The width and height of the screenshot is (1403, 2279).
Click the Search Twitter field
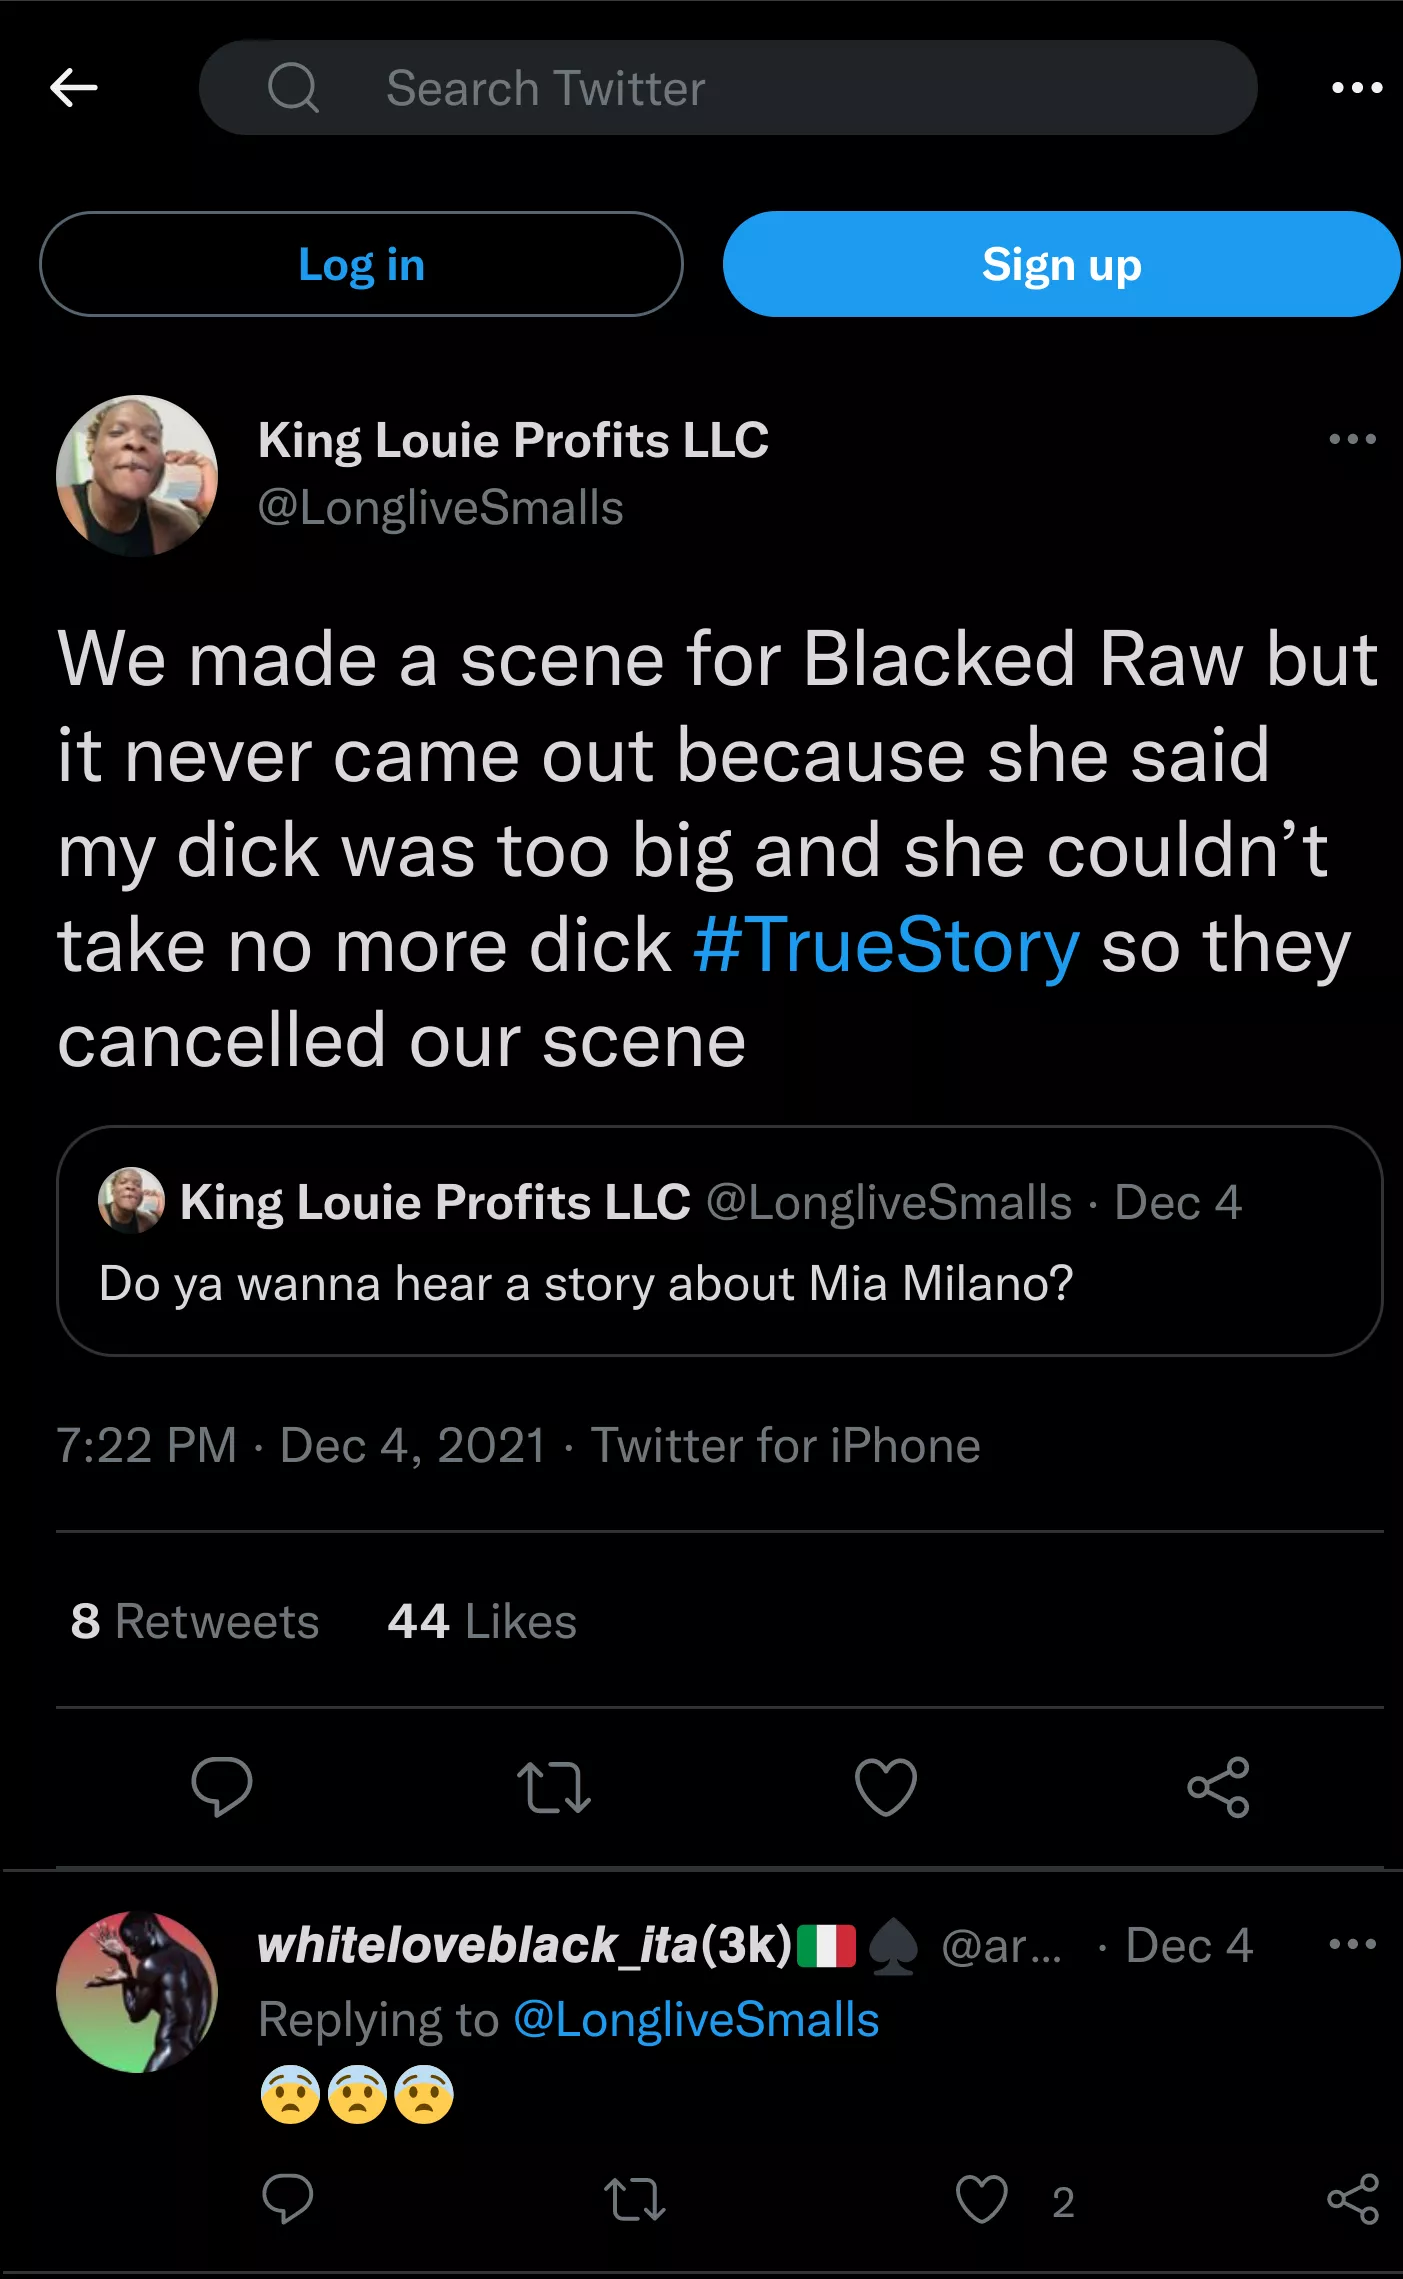click(x=727, y=88)
